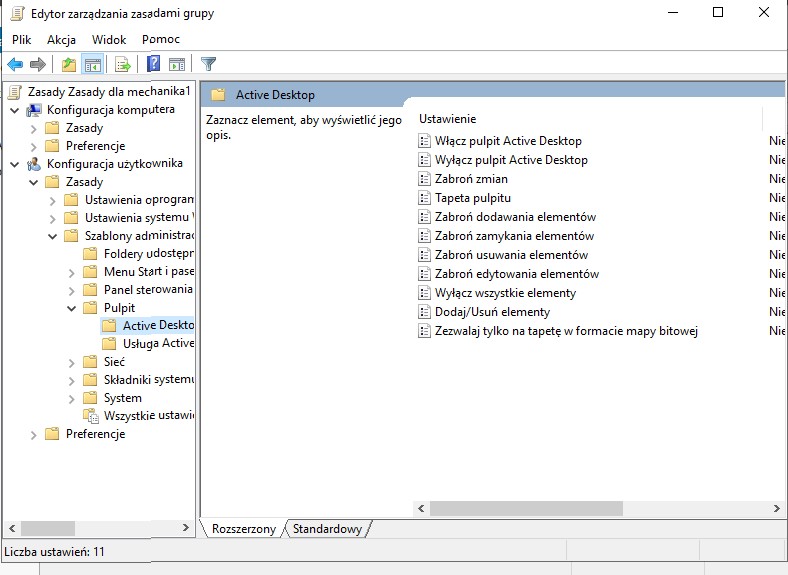The image size is (788, 575).
Task: Toggle the Show/Hide Action Pane icon
Action: (177, 64)
